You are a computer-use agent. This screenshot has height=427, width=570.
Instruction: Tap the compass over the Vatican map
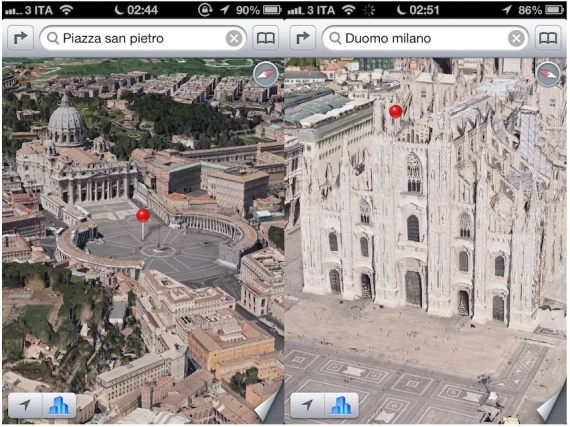coord(266,74)
